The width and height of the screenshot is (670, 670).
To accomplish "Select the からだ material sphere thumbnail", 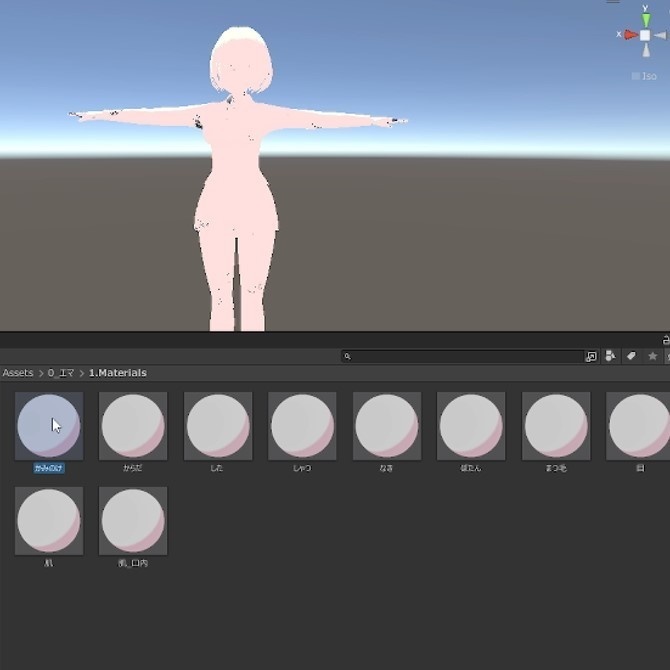I will [133, 426].
